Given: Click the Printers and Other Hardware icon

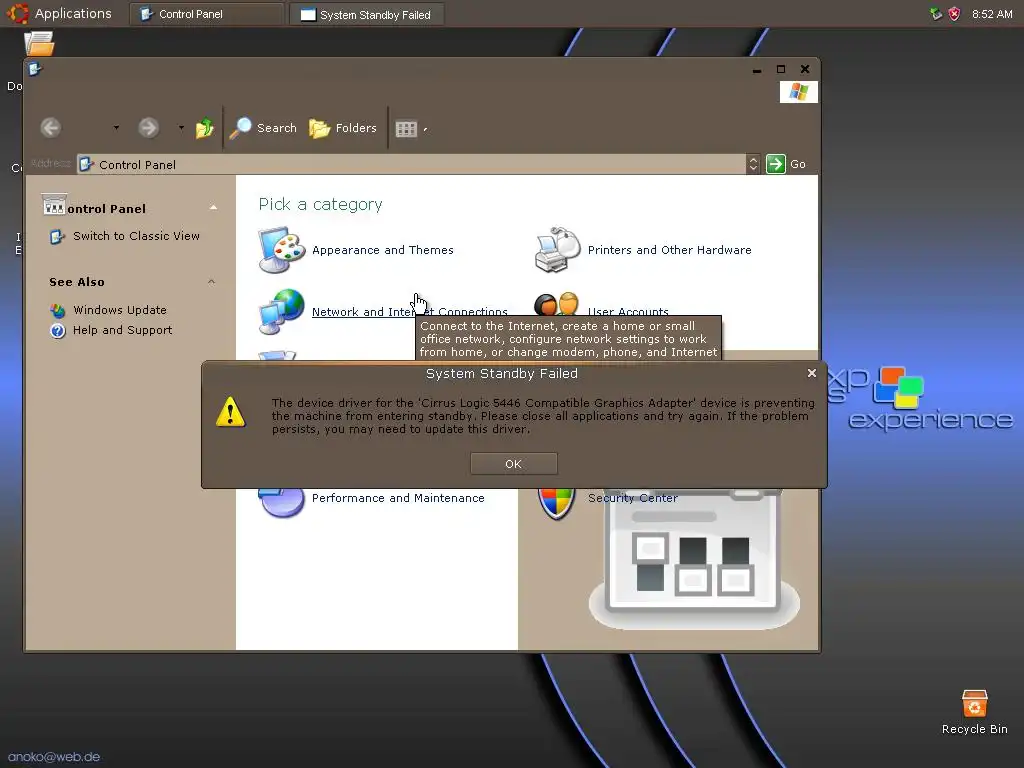Looking at the screenshot, I should coord(557,249).
